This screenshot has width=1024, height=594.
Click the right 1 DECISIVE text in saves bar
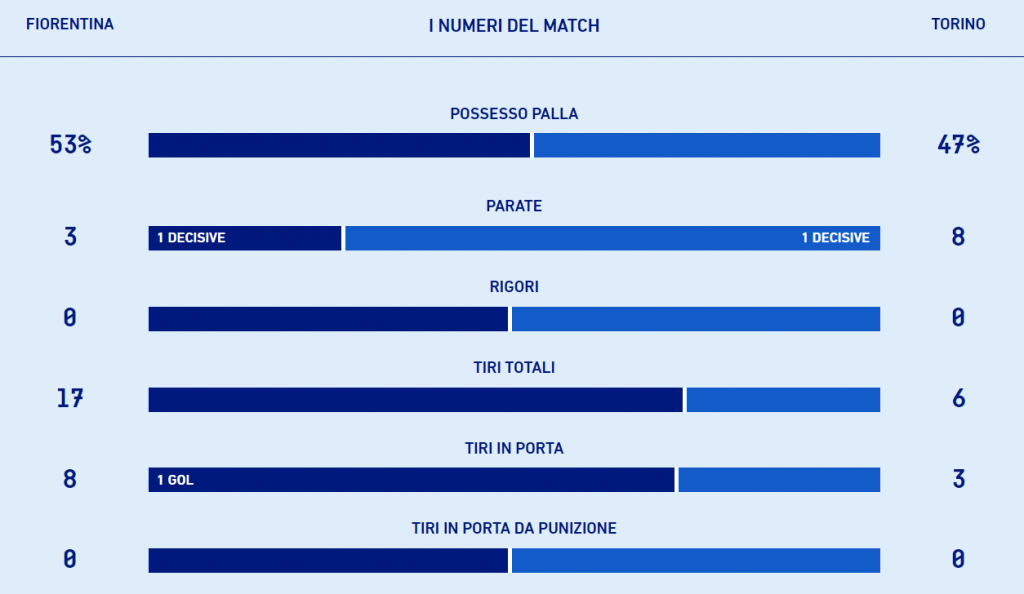point(835,238)
